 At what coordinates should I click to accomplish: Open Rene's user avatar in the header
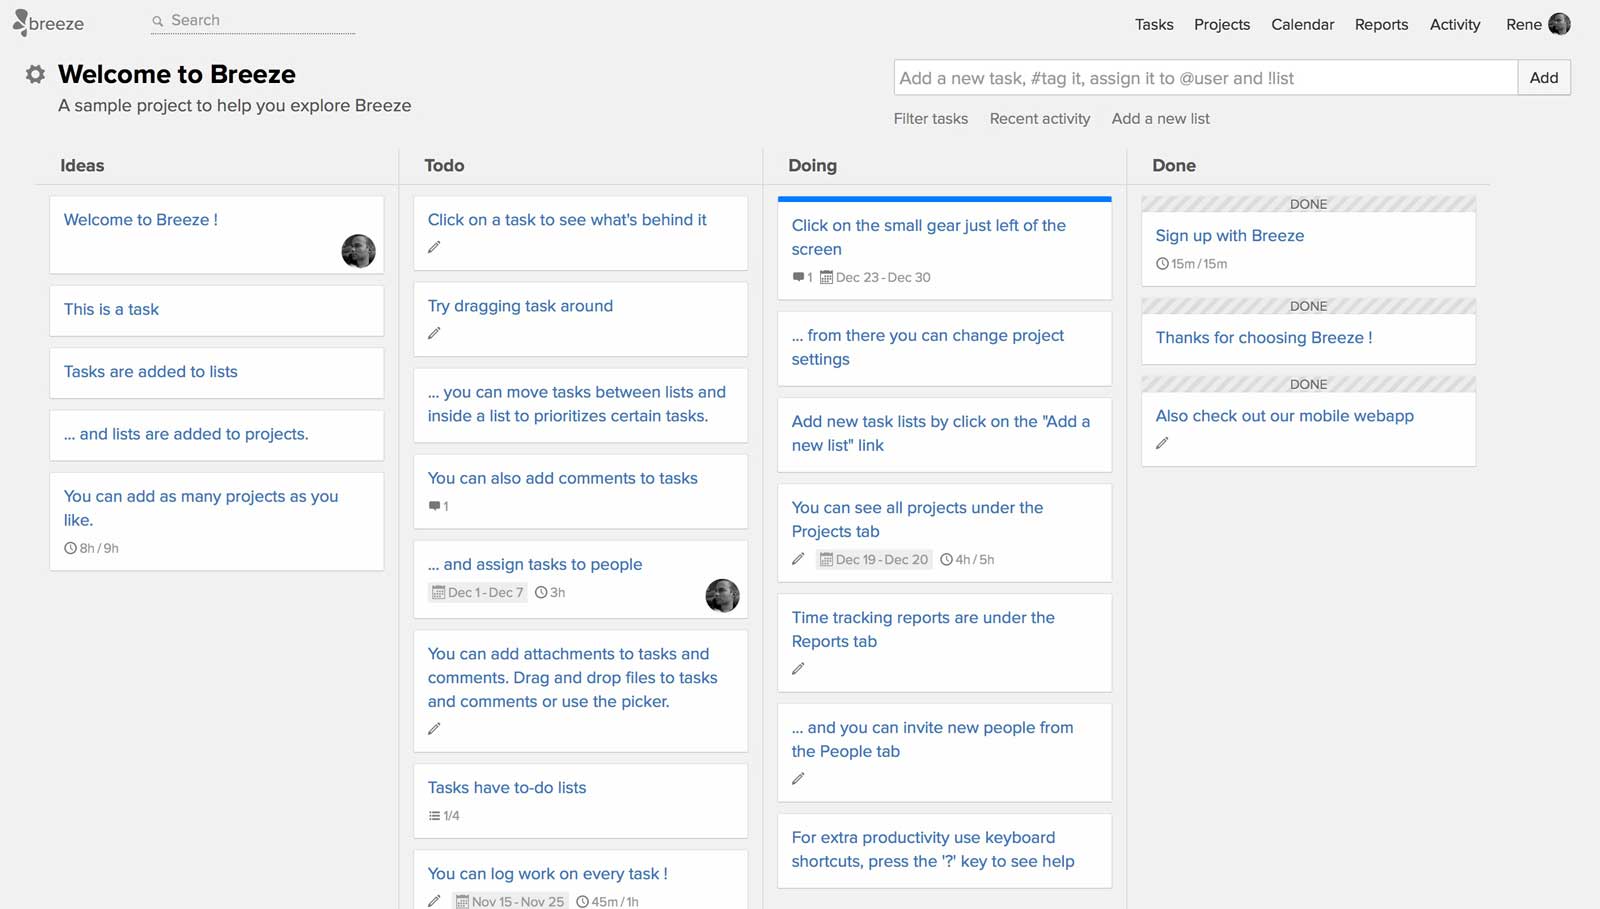pos(1559,24)
